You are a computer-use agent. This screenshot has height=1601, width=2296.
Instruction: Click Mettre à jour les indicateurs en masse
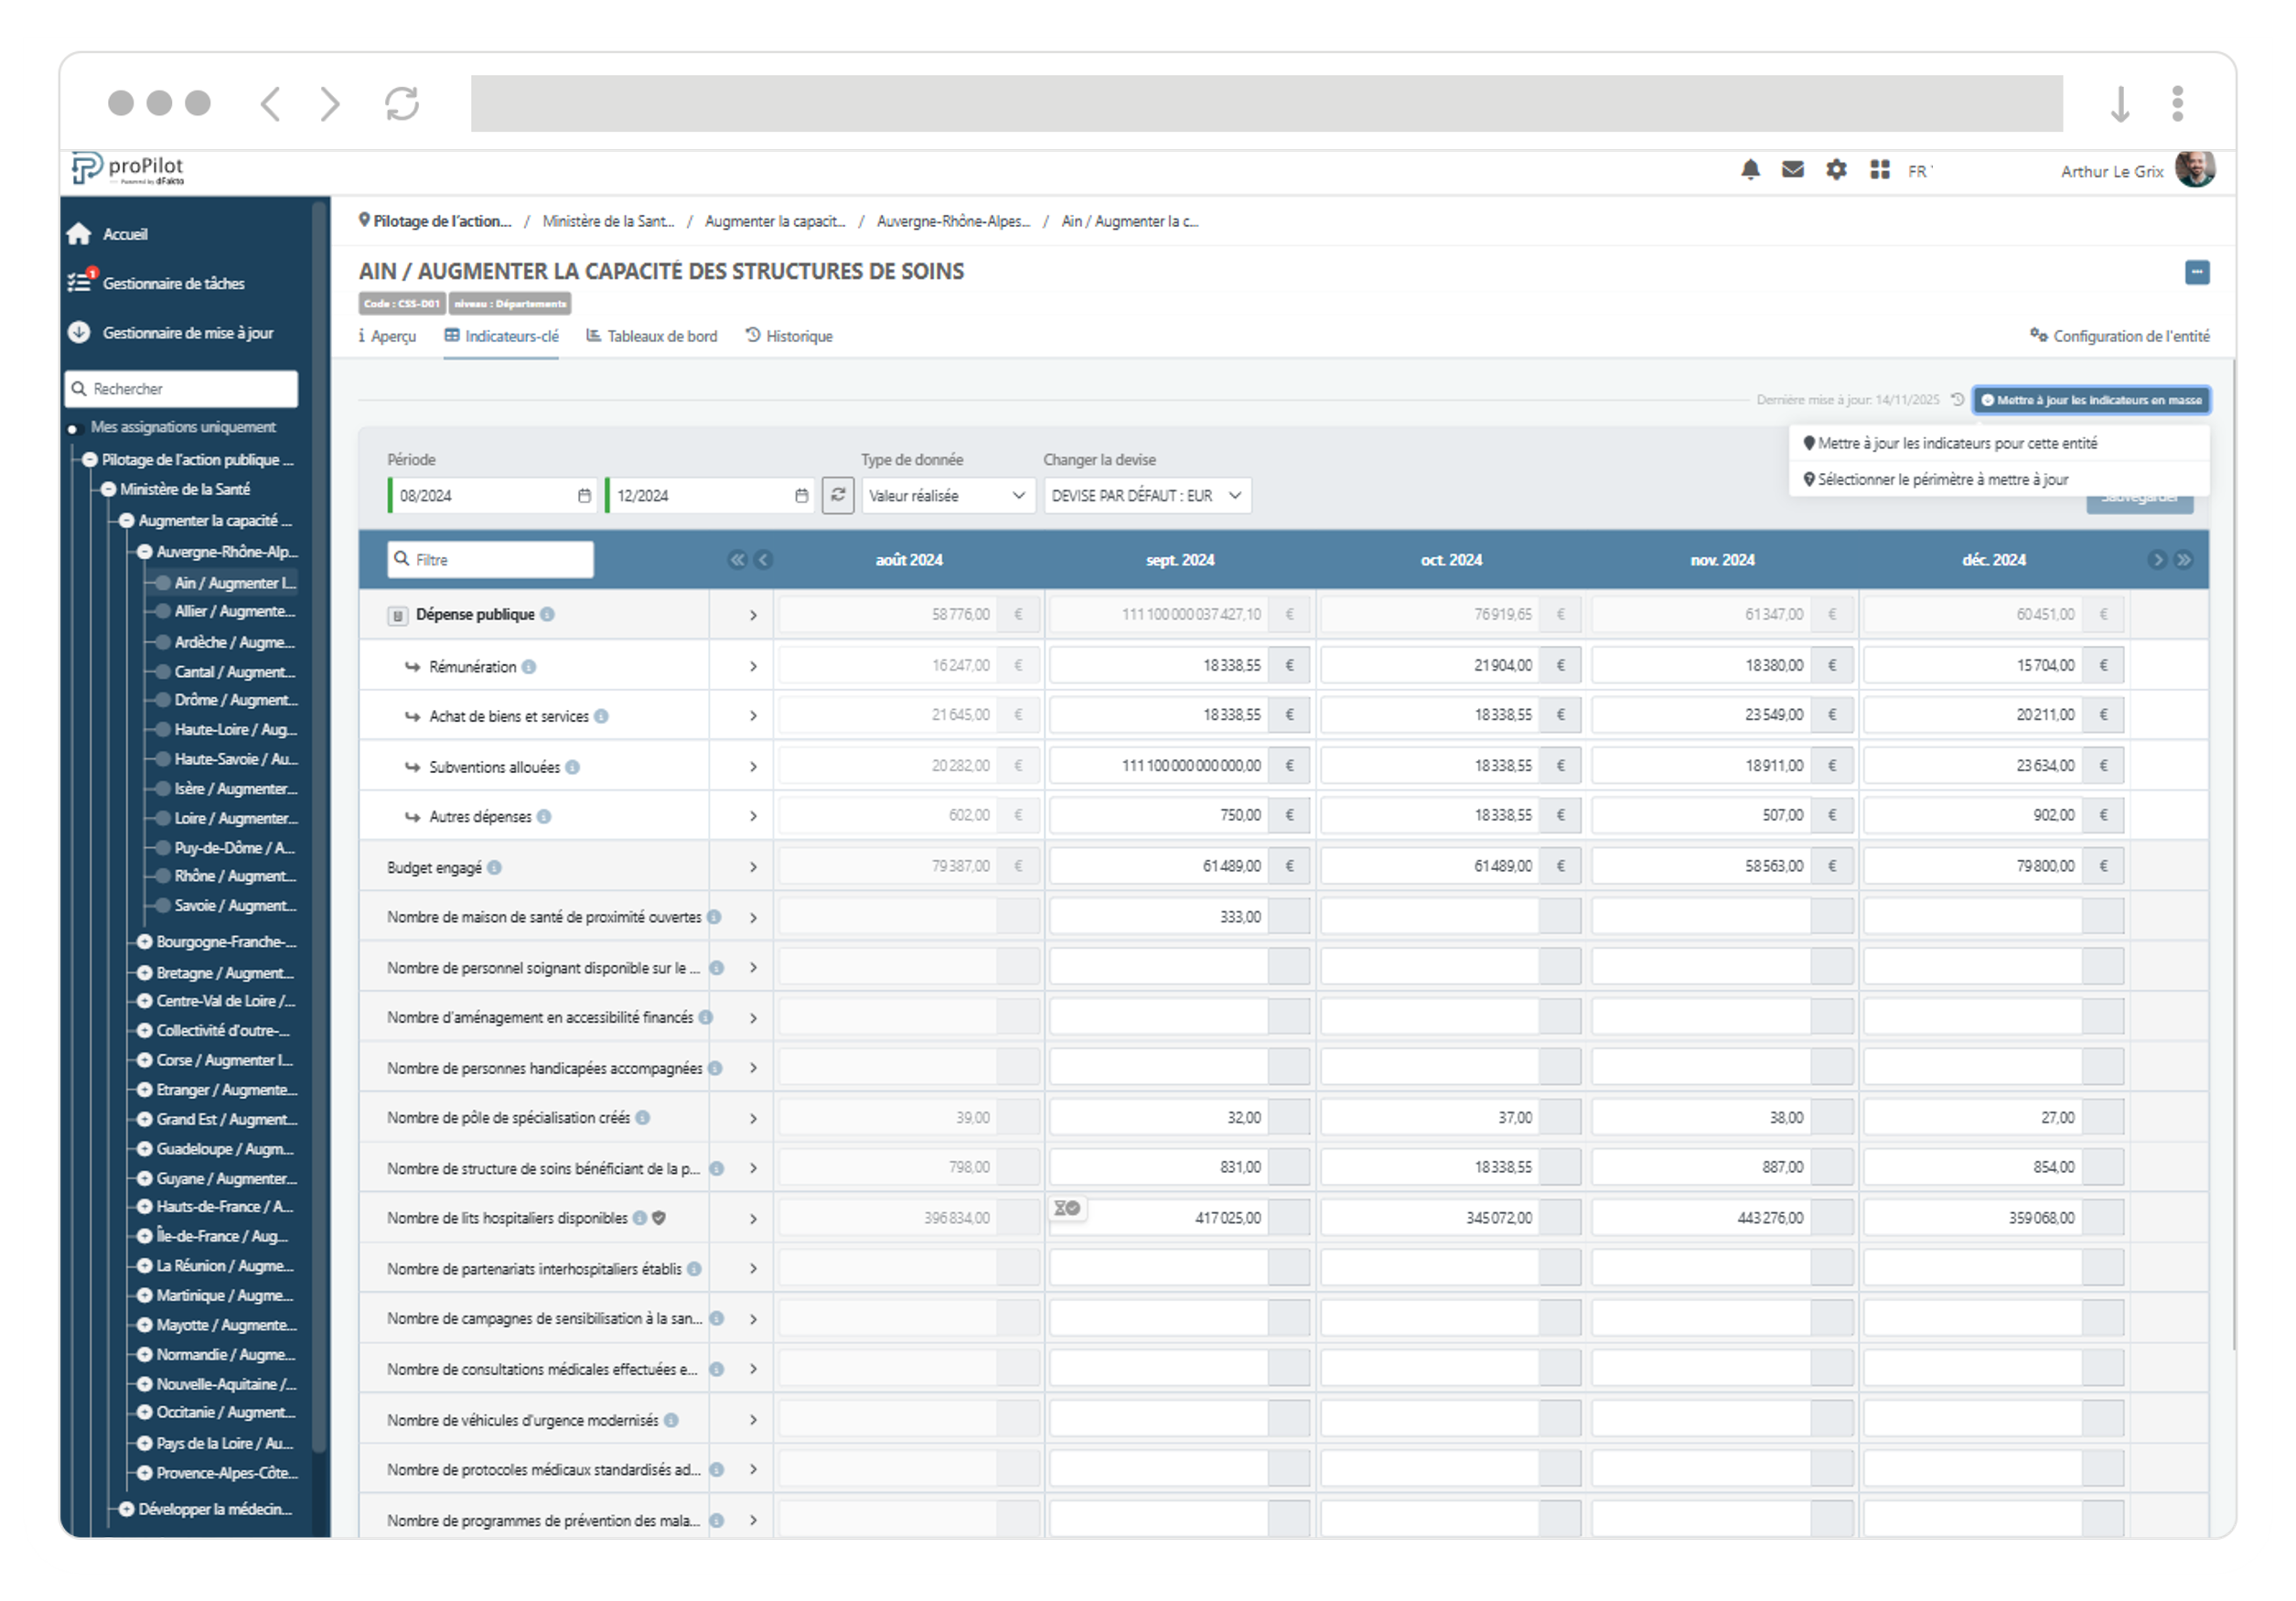tap(2091, 400)
